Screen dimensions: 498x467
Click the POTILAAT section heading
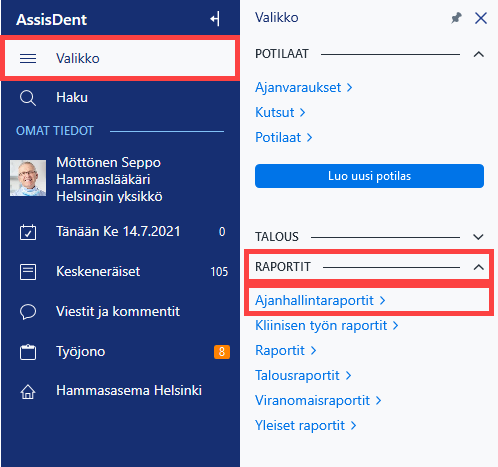tap(282, 54)
